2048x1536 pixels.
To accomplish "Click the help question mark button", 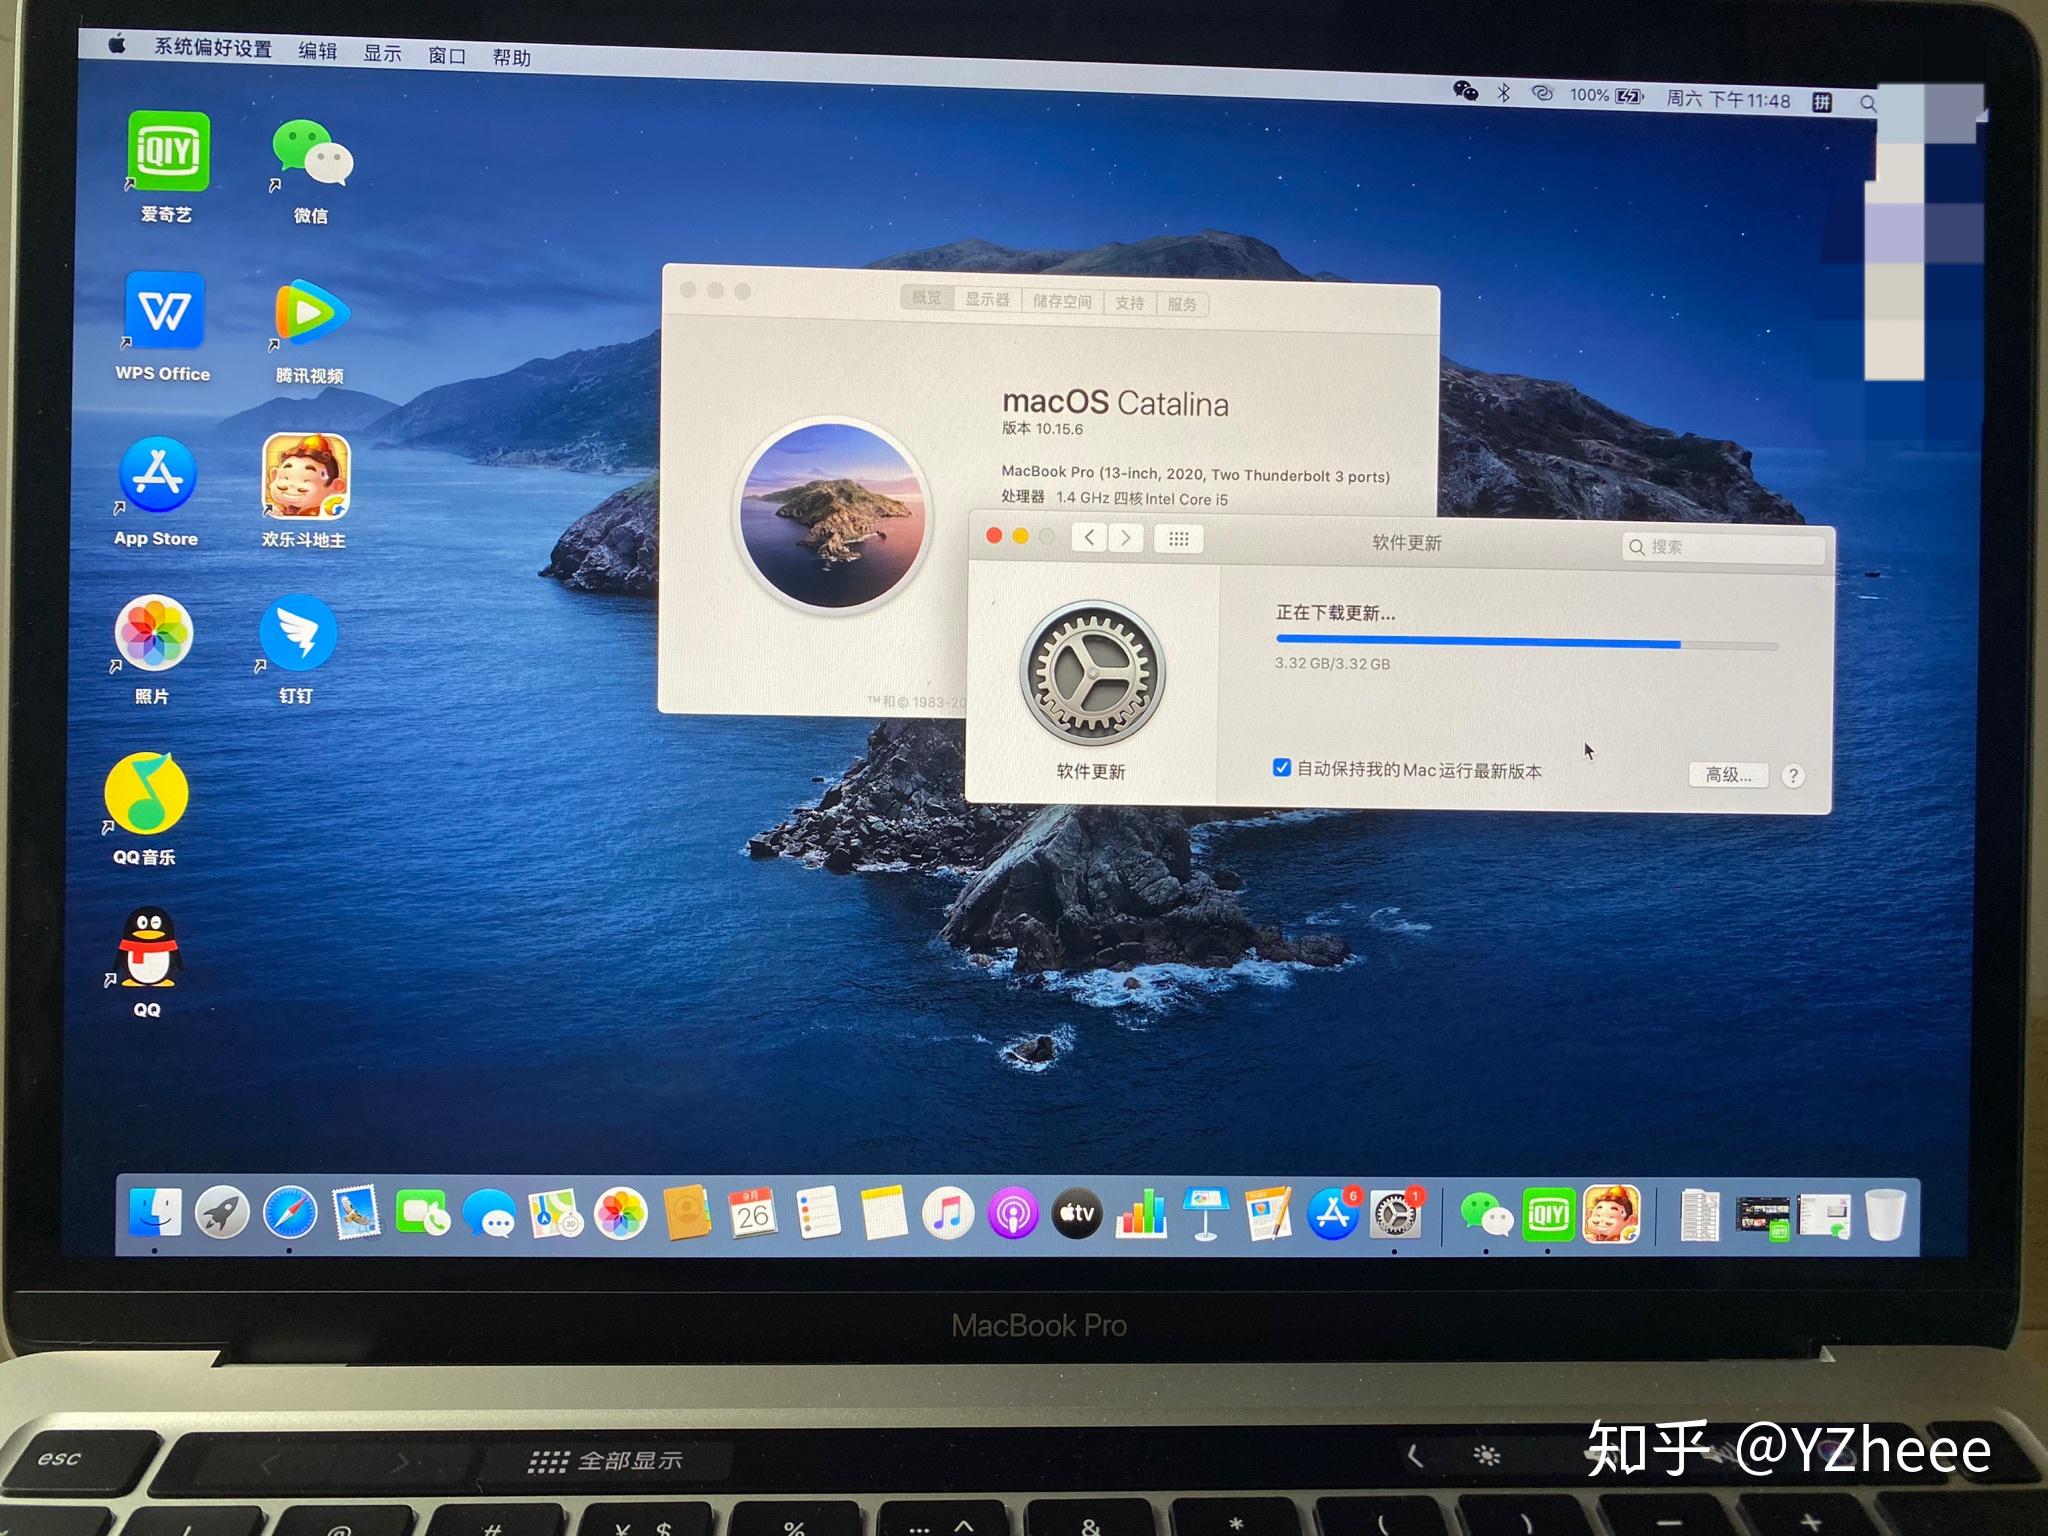I will (x=1794, y=776).
